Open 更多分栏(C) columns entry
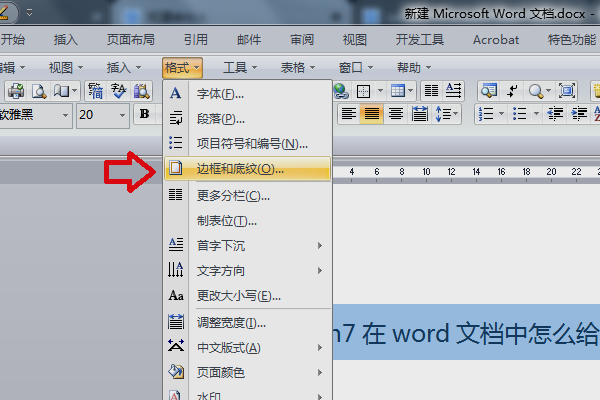The height and width of the screenshot is (400, 600). (x=247, y=196)
